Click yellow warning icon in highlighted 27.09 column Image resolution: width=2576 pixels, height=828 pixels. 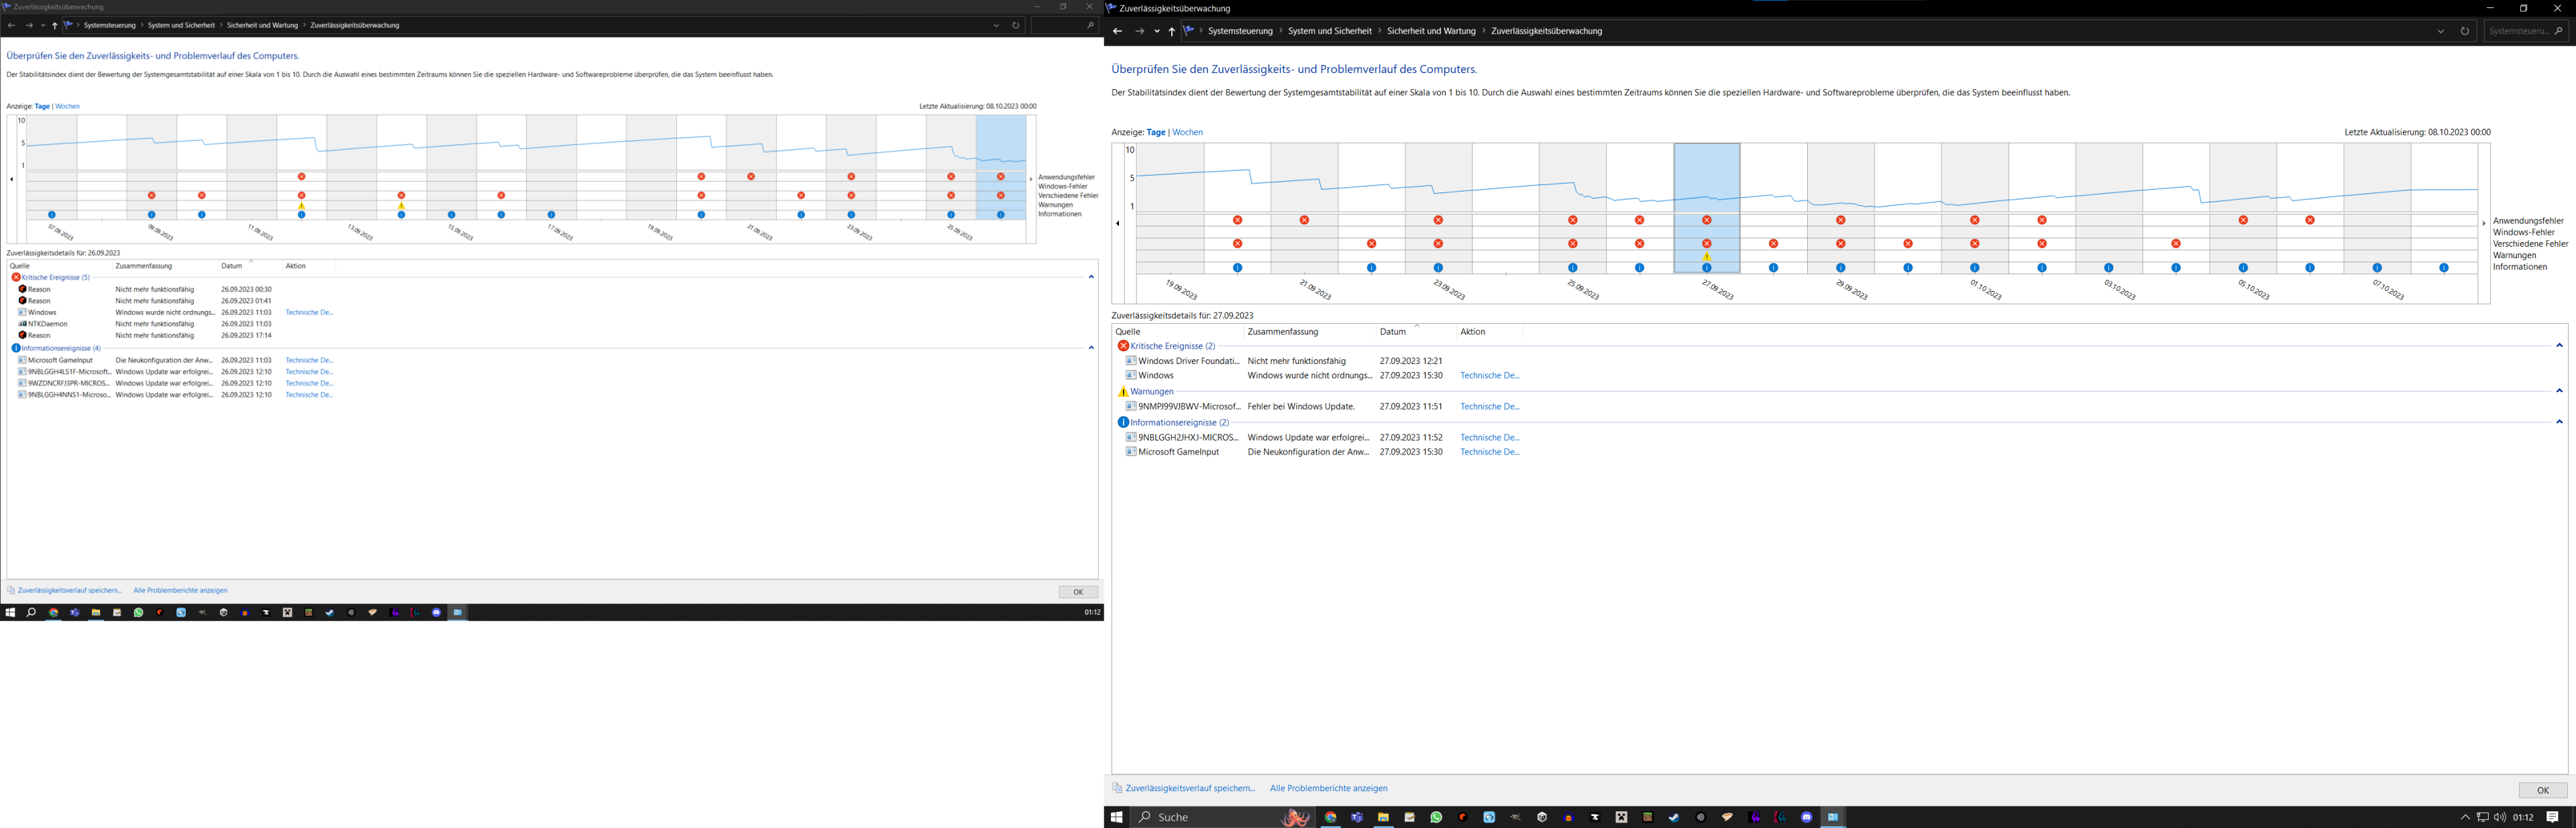click(1707, 257)
